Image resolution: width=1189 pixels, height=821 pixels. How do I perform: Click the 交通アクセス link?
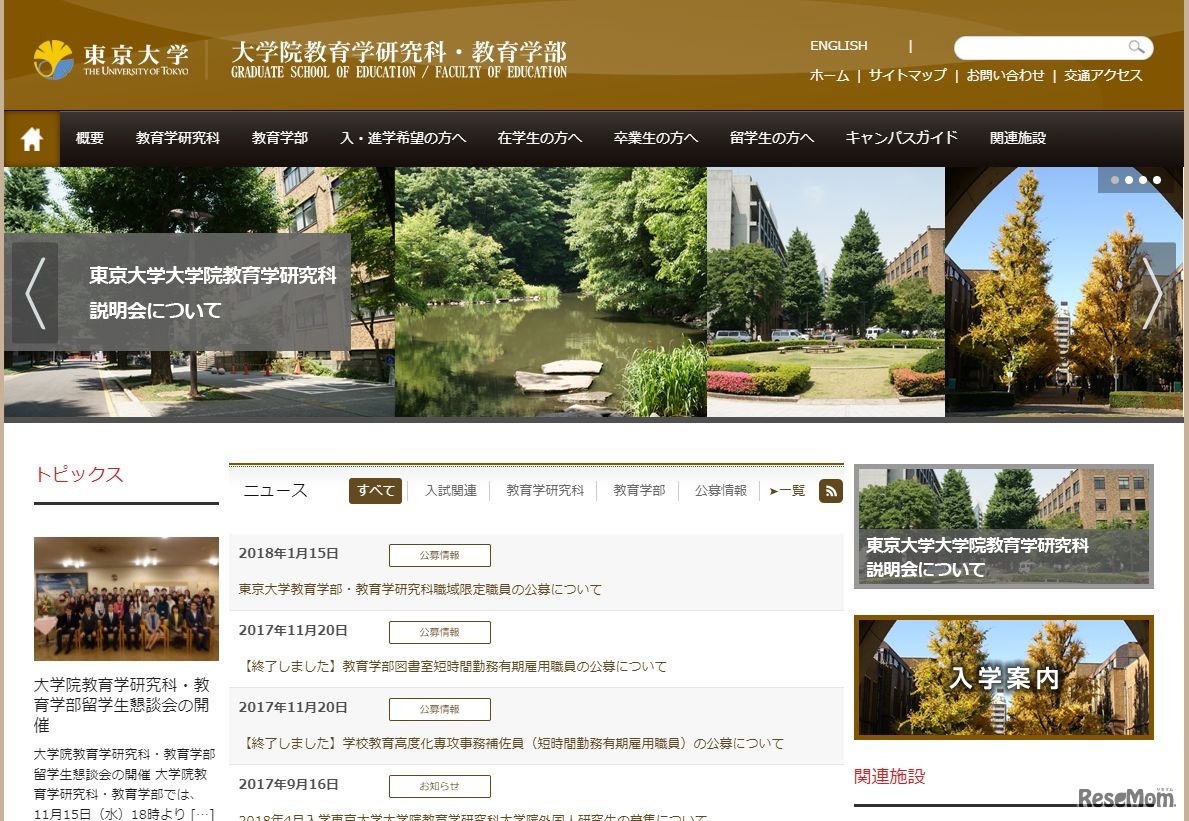click(x=1103, y=75)
